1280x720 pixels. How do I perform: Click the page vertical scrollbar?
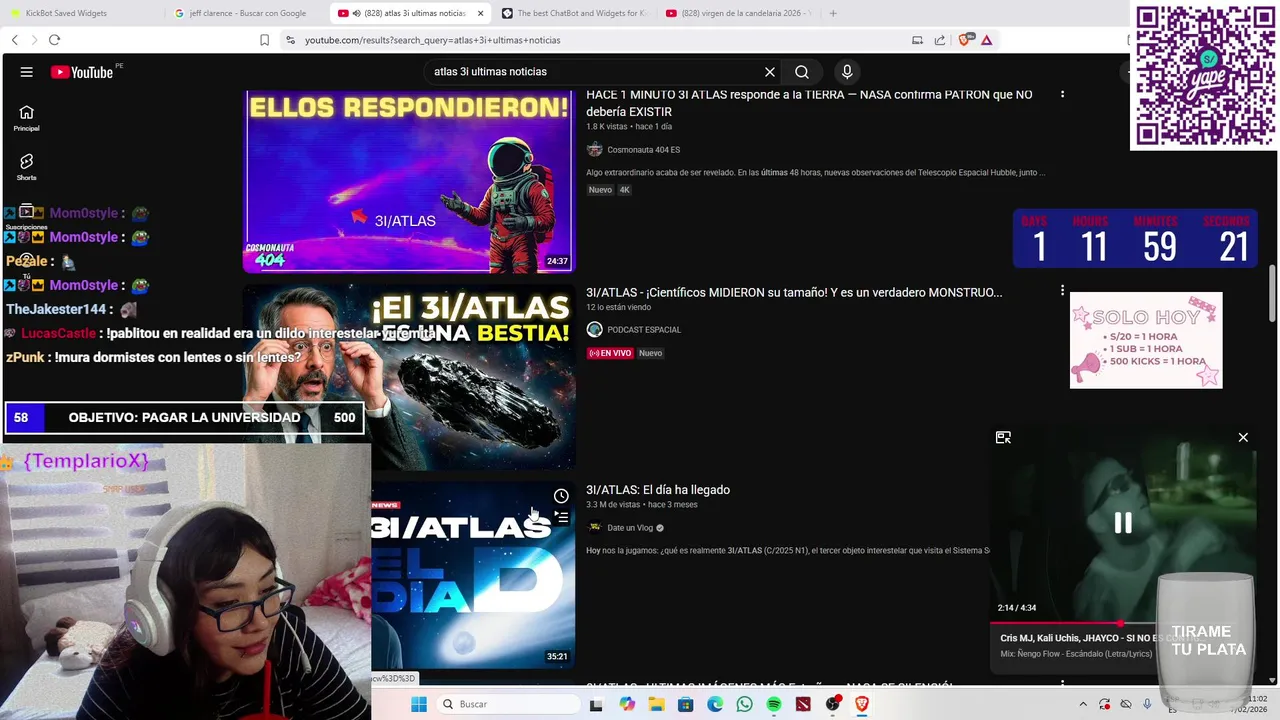1273,294
